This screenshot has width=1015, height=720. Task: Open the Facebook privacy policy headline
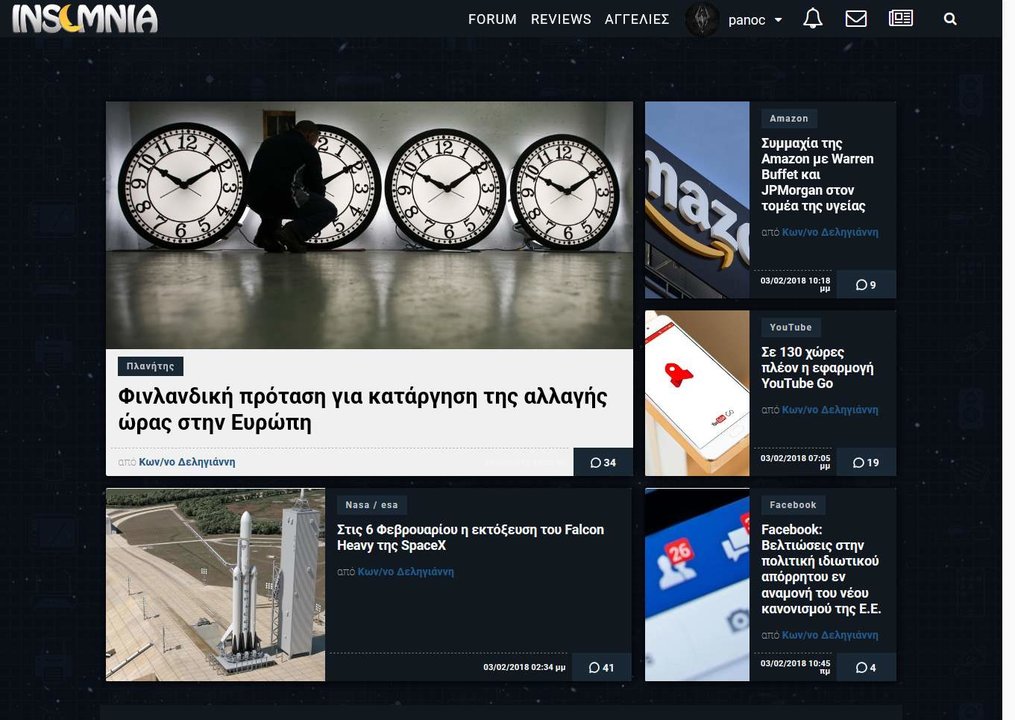[821, 569]
